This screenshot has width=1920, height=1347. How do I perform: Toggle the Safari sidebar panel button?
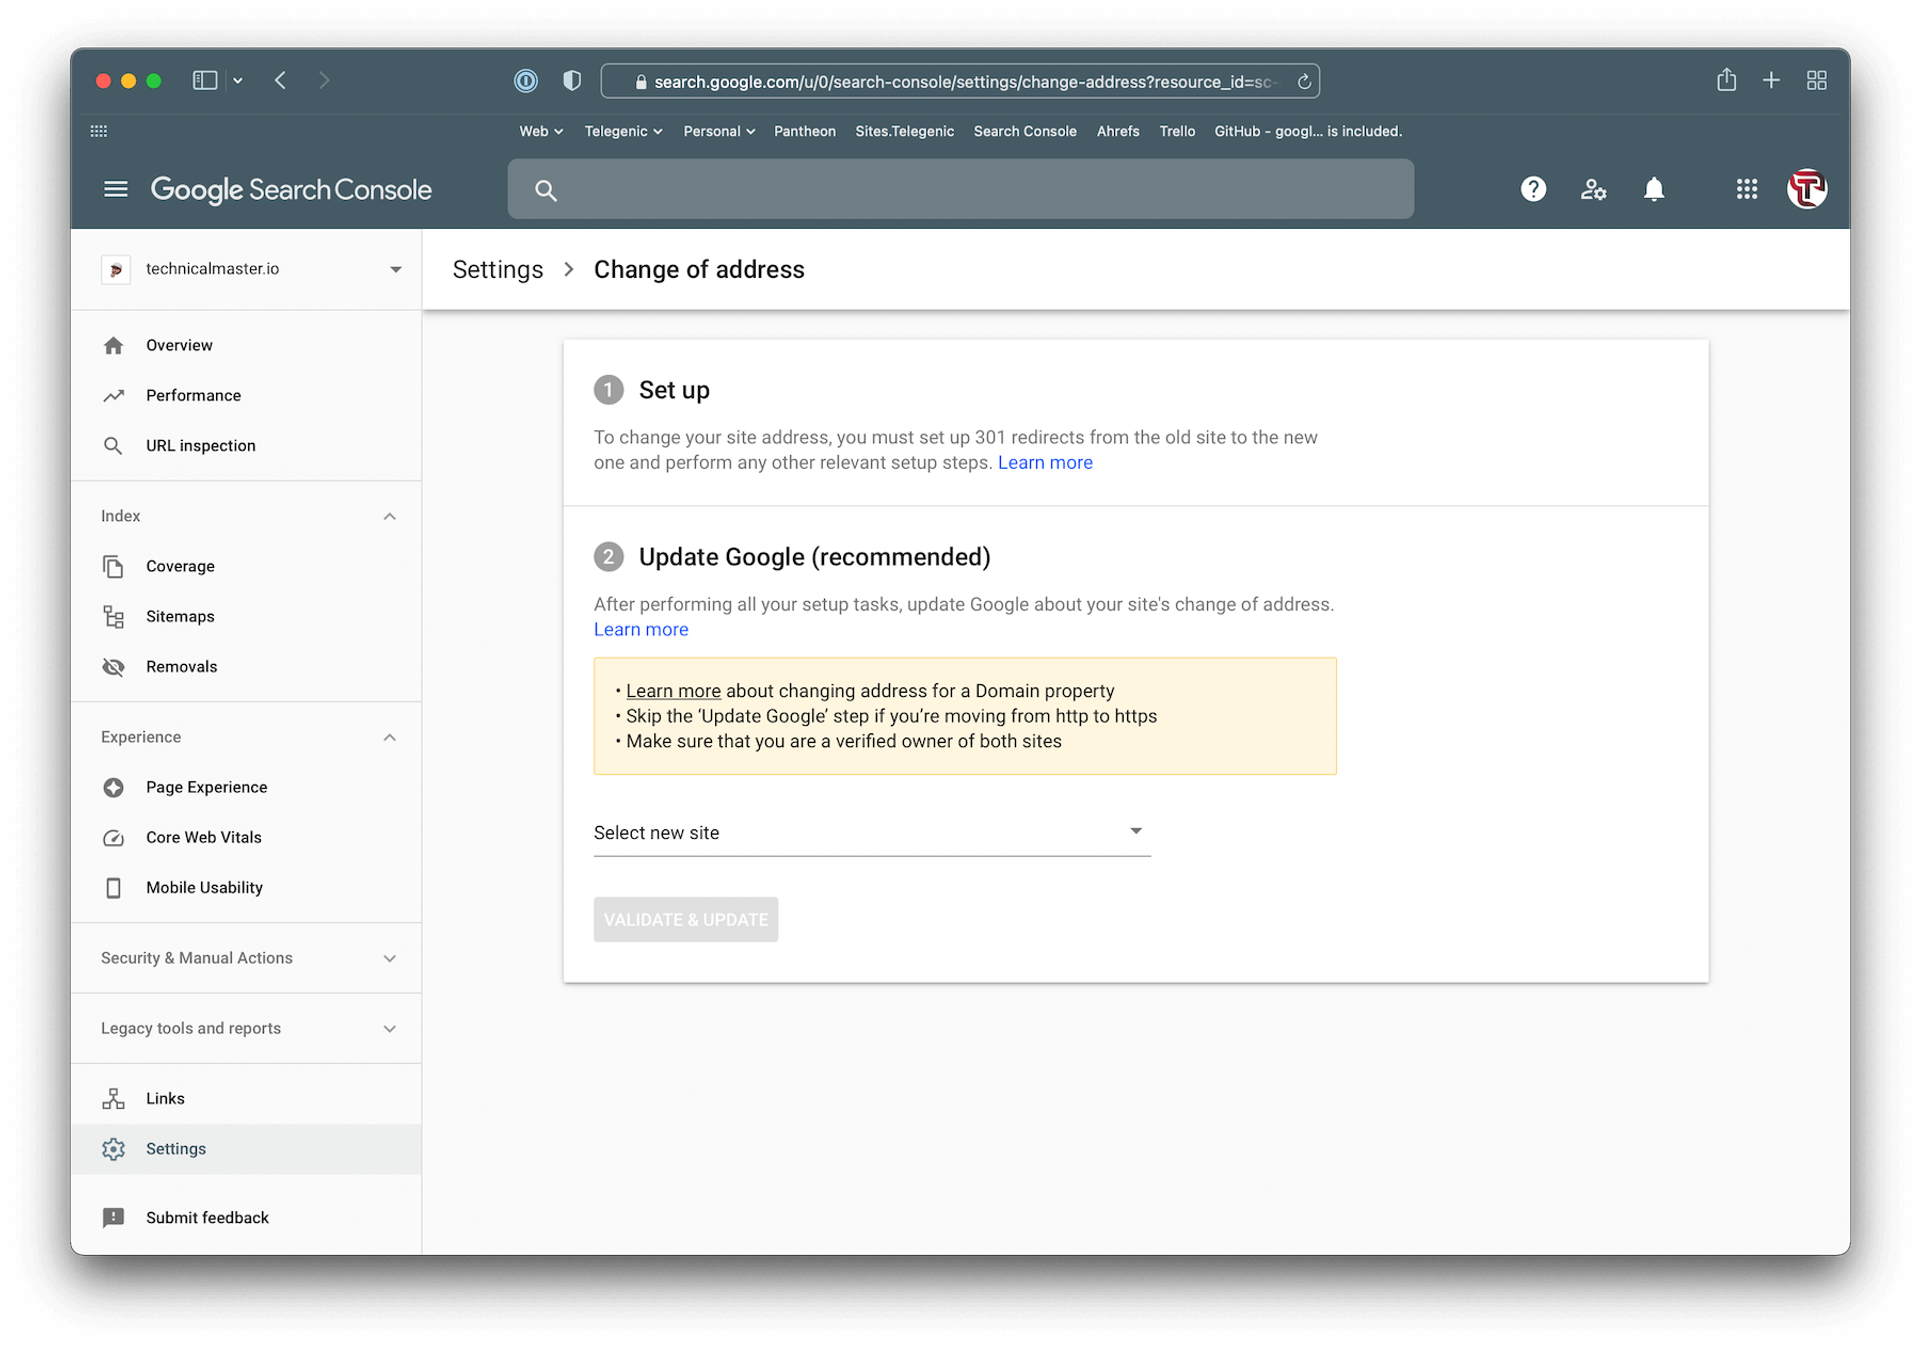205,81
